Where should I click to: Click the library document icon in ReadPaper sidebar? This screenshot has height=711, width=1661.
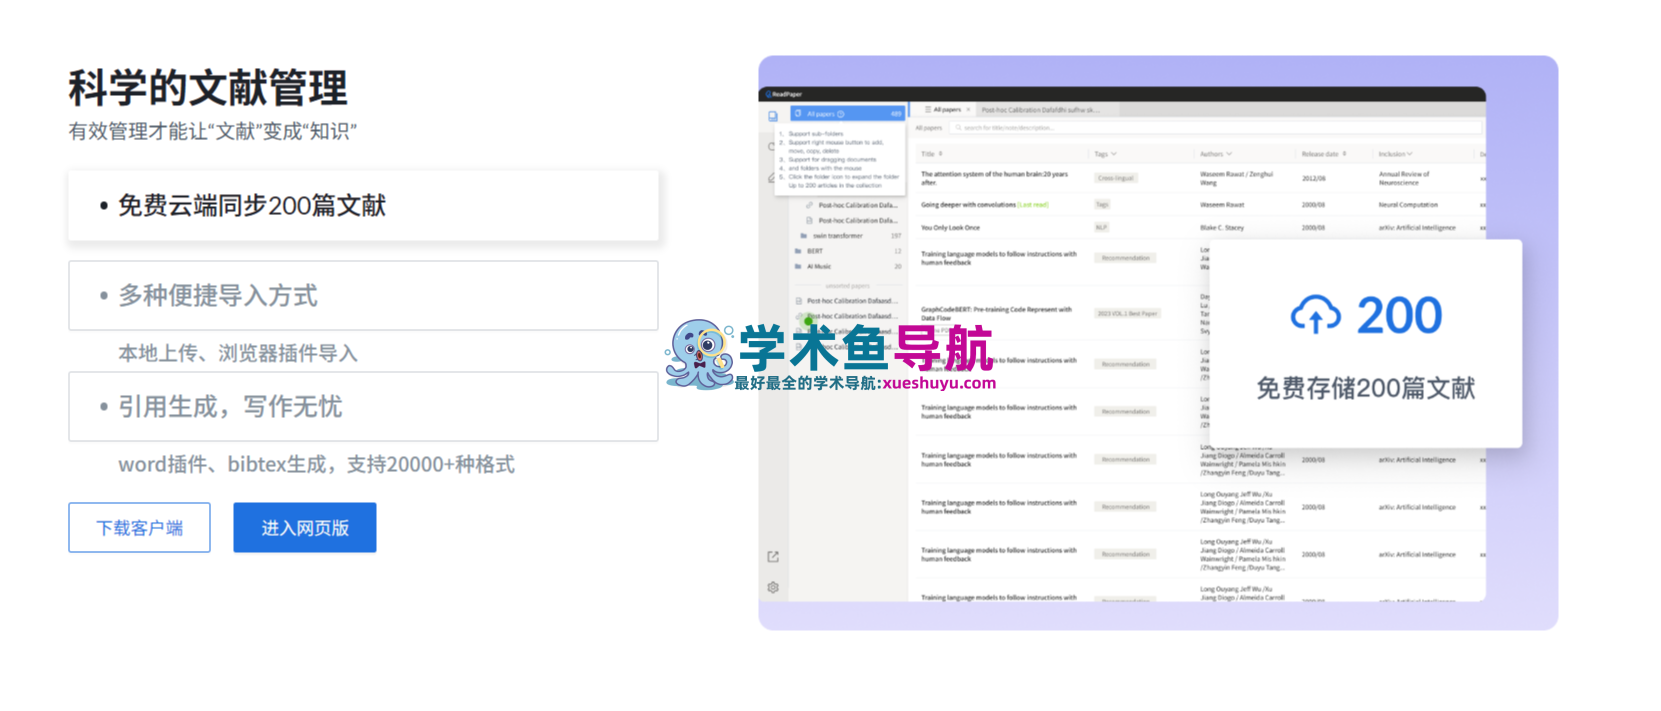tap(772, 116)
